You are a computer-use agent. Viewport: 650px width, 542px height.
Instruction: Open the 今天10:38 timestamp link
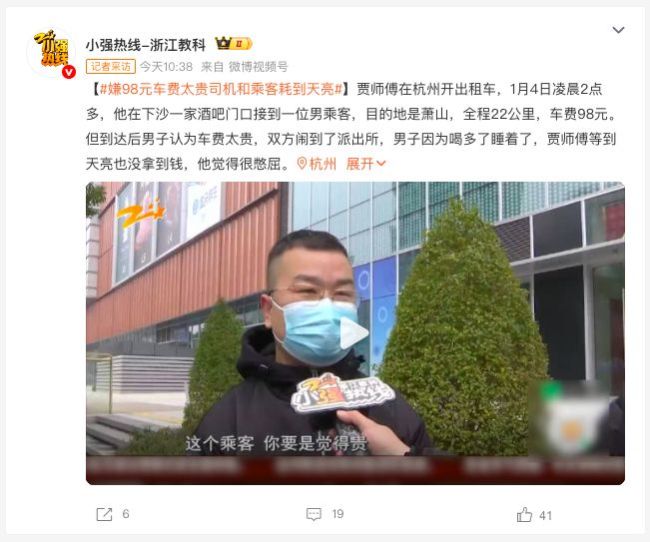pos(166,66)
